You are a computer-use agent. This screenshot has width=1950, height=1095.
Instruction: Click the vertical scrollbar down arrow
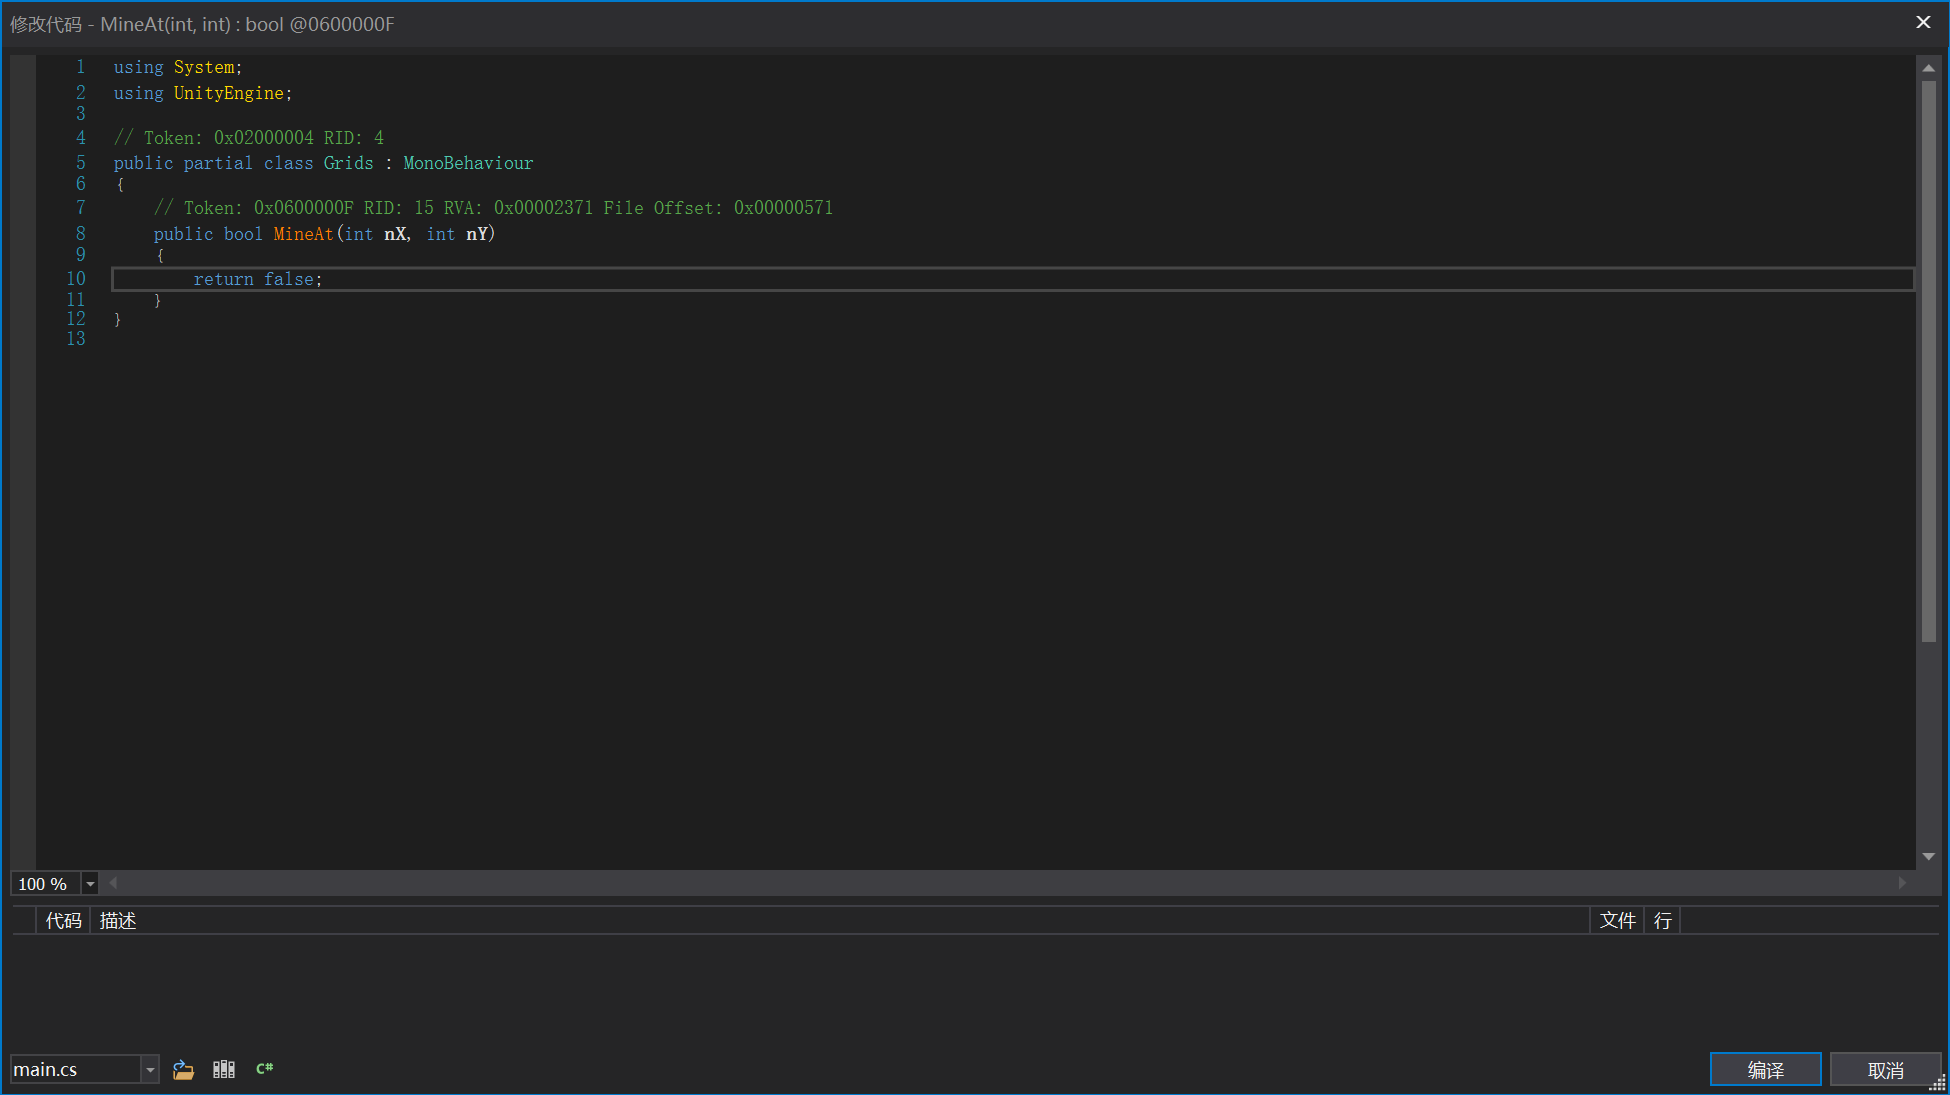click(x=1929, y=857)
